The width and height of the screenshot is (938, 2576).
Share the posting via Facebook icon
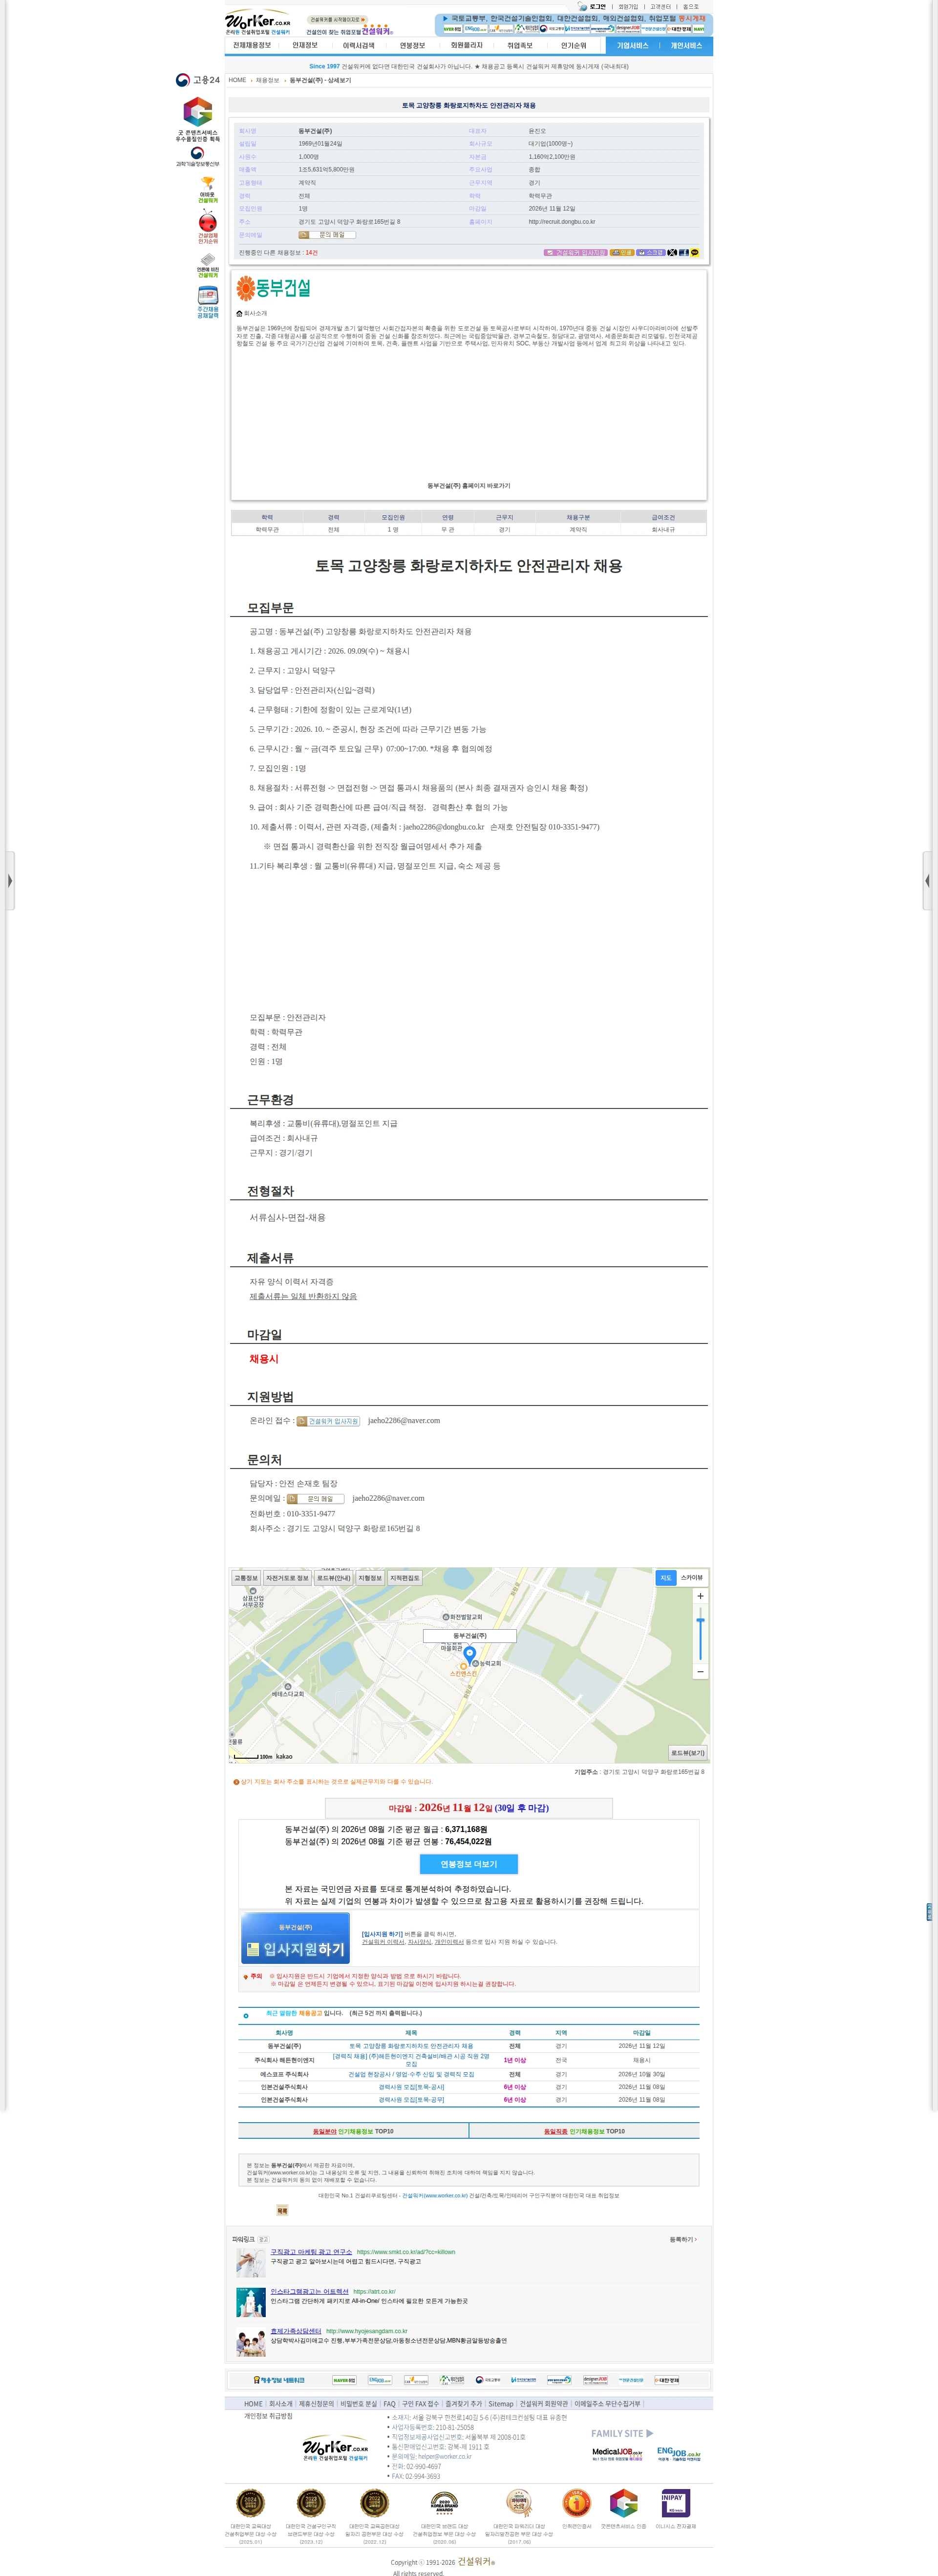click(683, 253)
